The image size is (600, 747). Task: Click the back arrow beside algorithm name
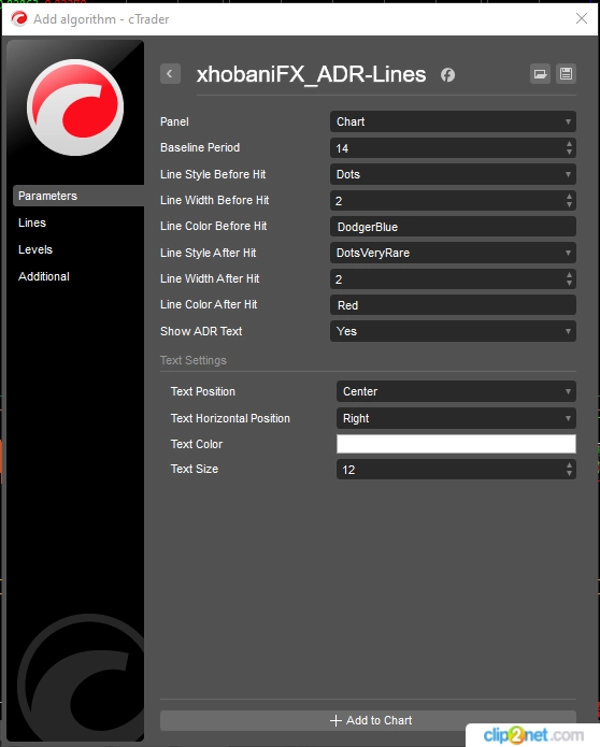(170, 74)
